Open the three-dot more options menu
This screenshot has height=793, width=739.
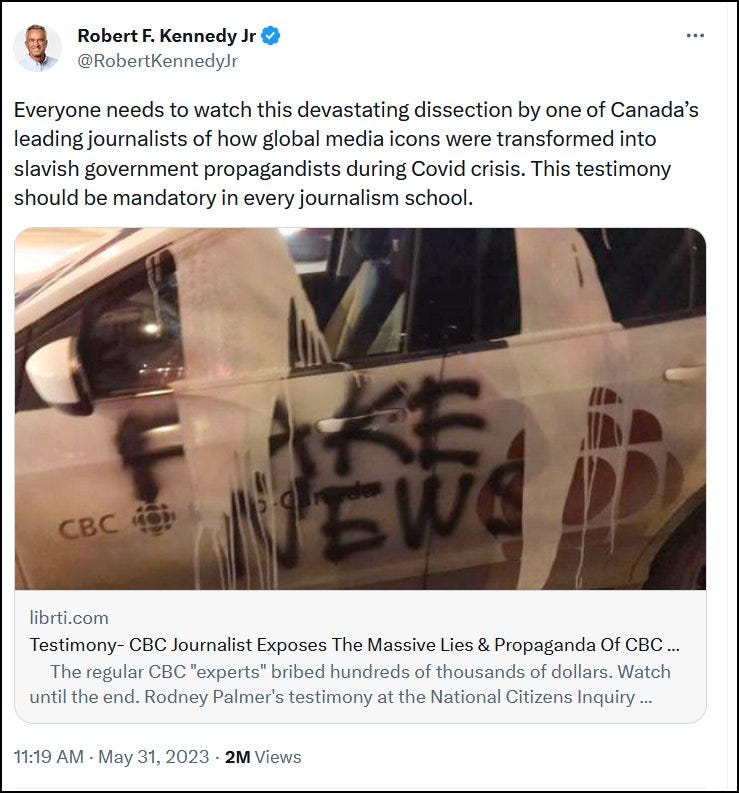click(x=695, y=35)
